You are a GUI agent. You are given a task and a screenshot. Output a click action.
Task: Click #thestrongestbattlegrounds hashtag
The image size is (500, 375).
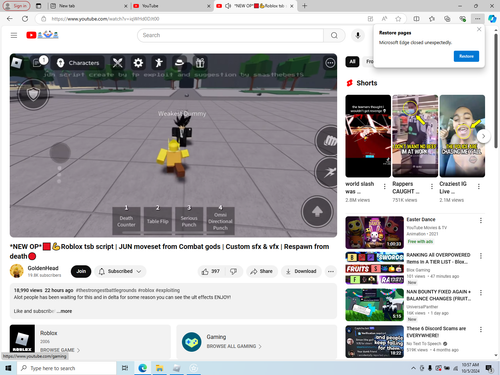tap(106, 290)
